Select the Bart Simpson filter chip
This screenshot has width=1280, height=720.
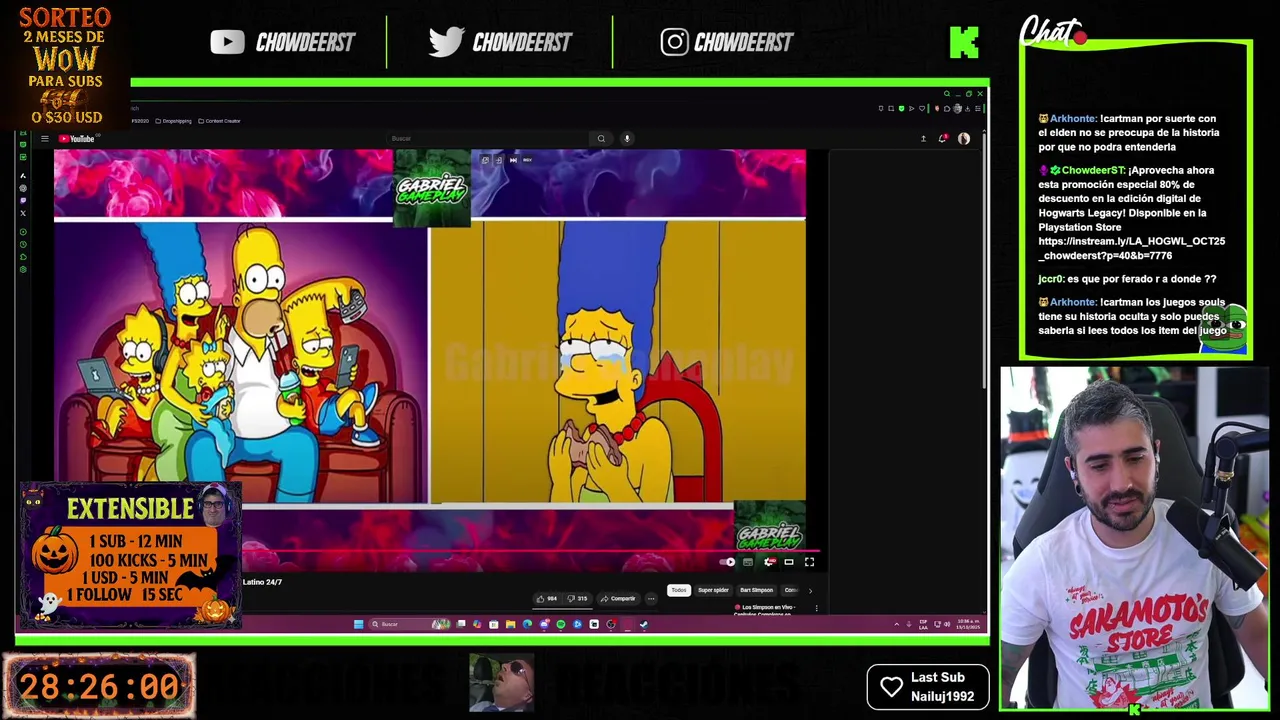pos(757,590)
